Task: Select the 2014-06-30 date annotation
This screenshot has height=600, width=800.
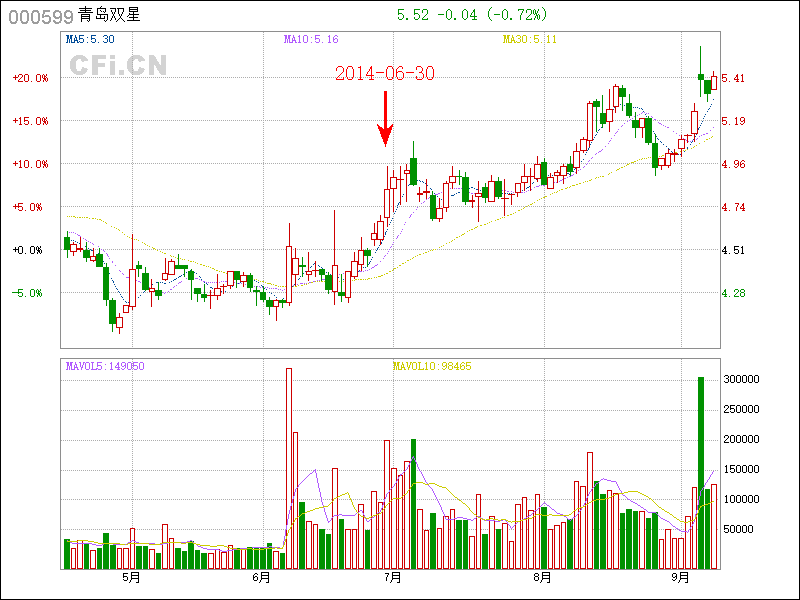Action: [384, 74]
